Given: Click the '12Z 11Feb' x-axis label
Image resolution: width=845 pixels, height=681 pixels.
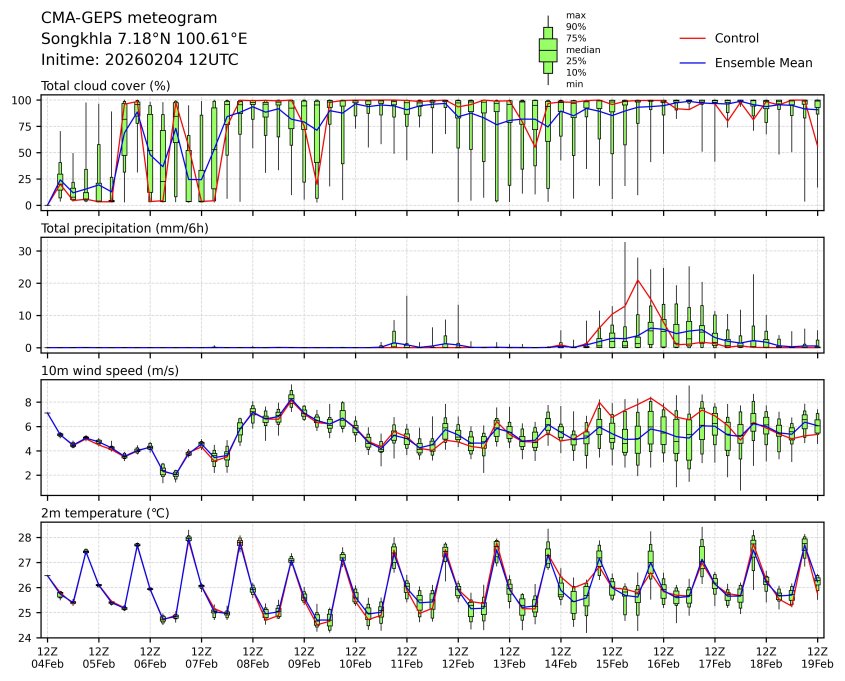Looking at the screenshot, I should click(407, 657).
